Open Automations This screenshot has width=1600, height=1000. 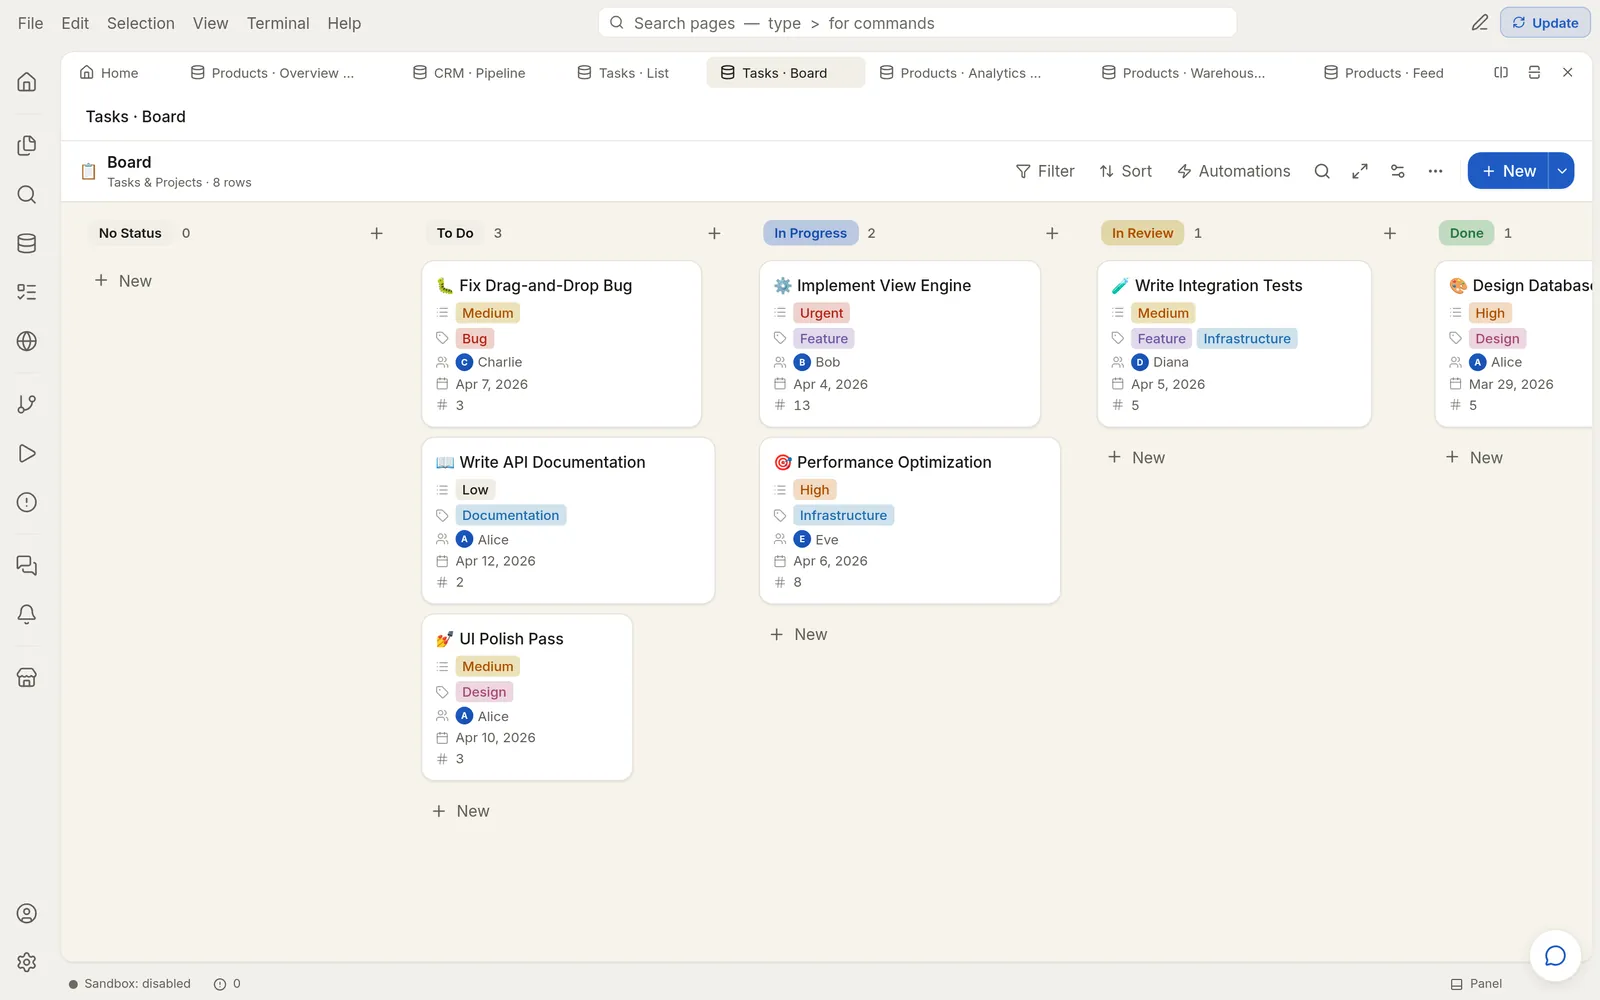coord(1234,171)
